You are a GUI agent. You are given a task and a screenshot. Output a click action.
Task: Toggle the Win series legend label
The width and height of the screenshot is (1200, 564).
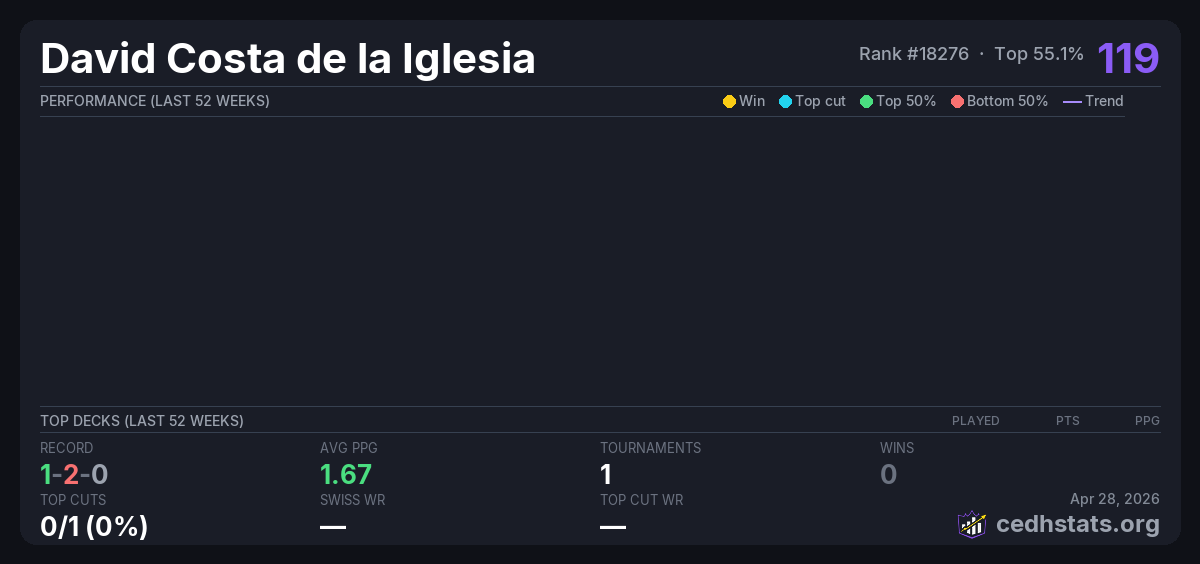[752, 101]
